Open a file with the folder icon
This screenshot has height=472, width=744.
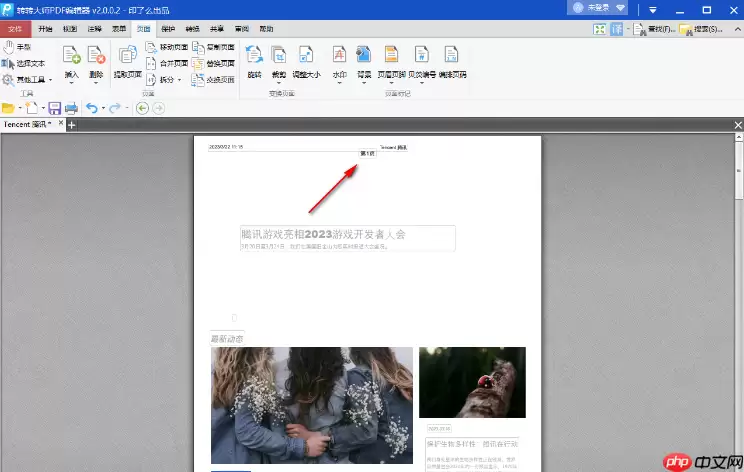click(8, 108)
